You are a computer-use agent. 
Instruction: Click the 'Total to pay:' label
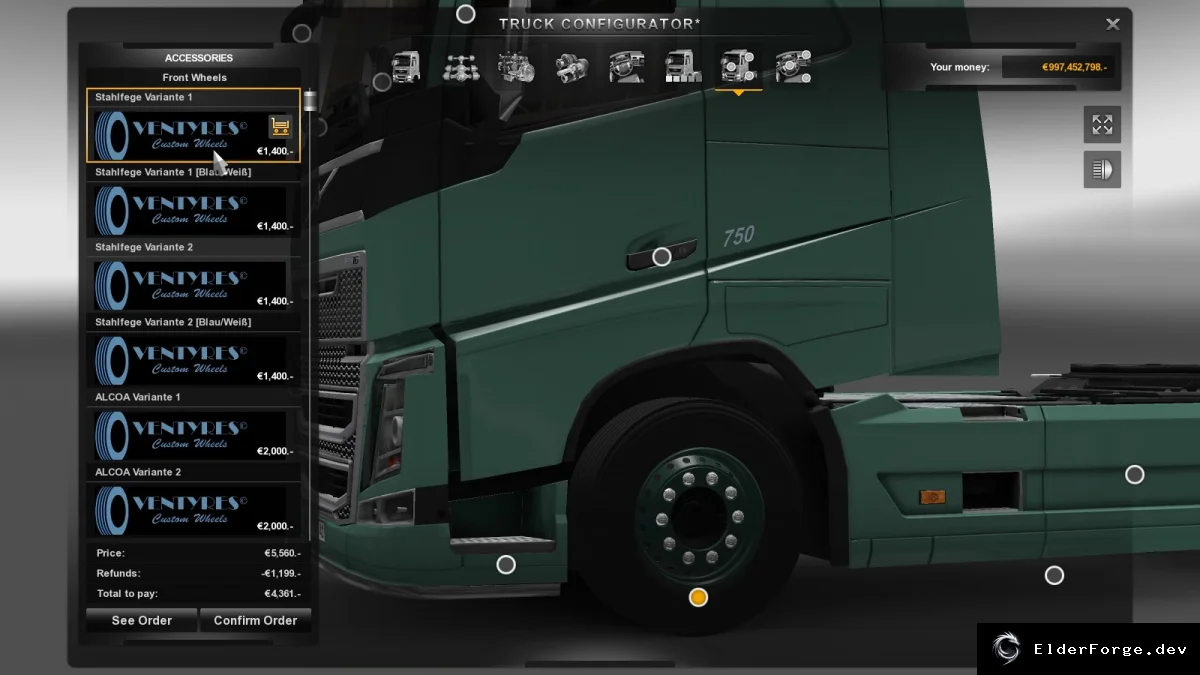127,594
